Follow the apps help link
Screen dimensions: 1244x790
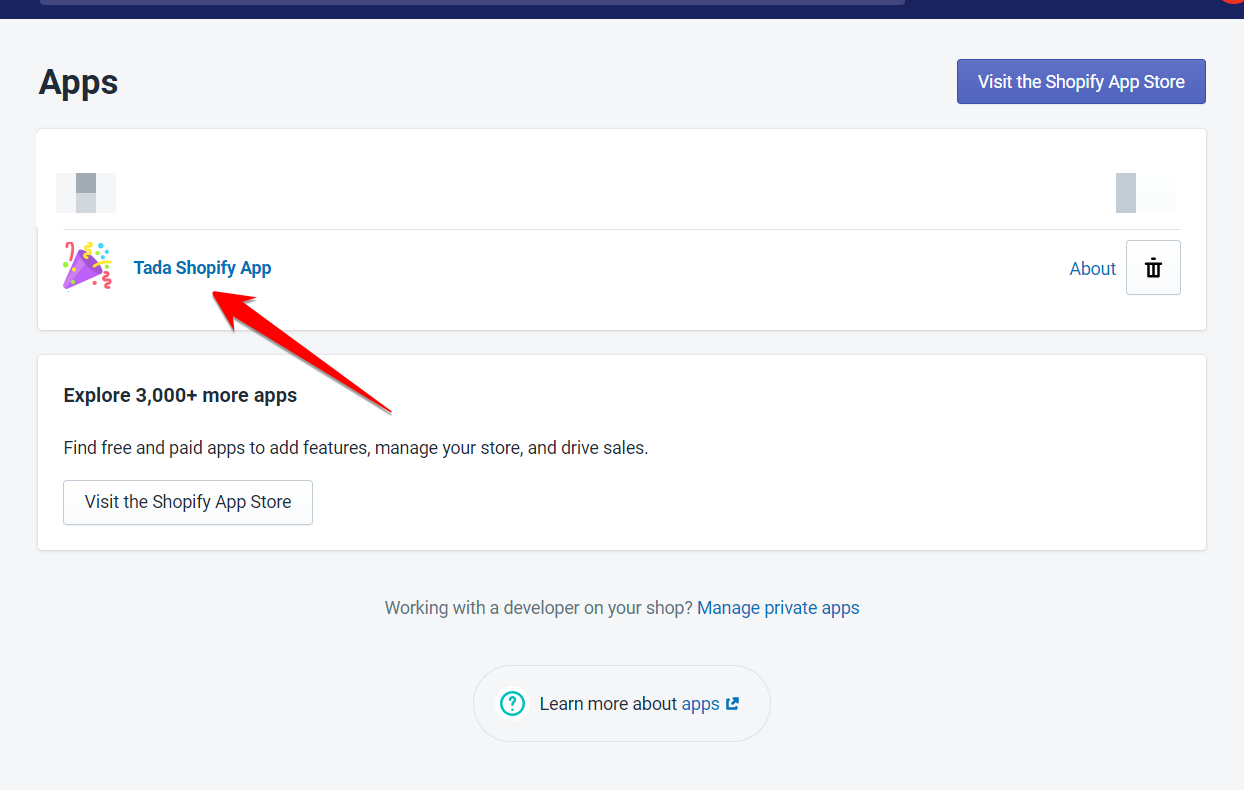point(710,704)
